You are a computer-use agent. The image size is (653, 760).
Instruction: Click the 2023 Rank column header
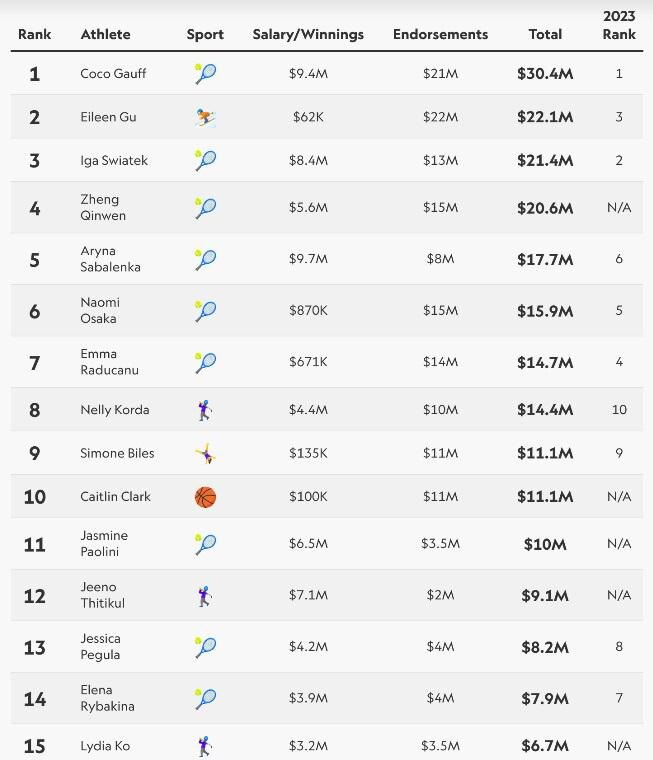(x=619, y=25)
